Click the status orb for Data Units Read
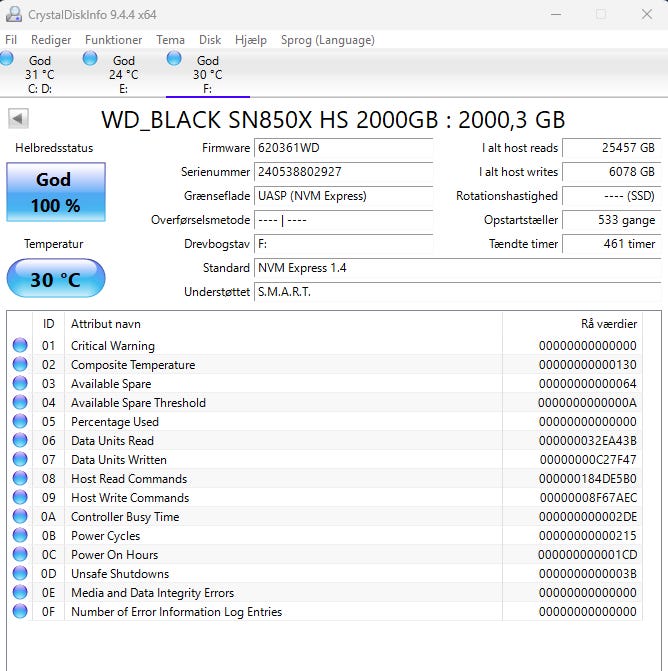 (x=20, y=440)
